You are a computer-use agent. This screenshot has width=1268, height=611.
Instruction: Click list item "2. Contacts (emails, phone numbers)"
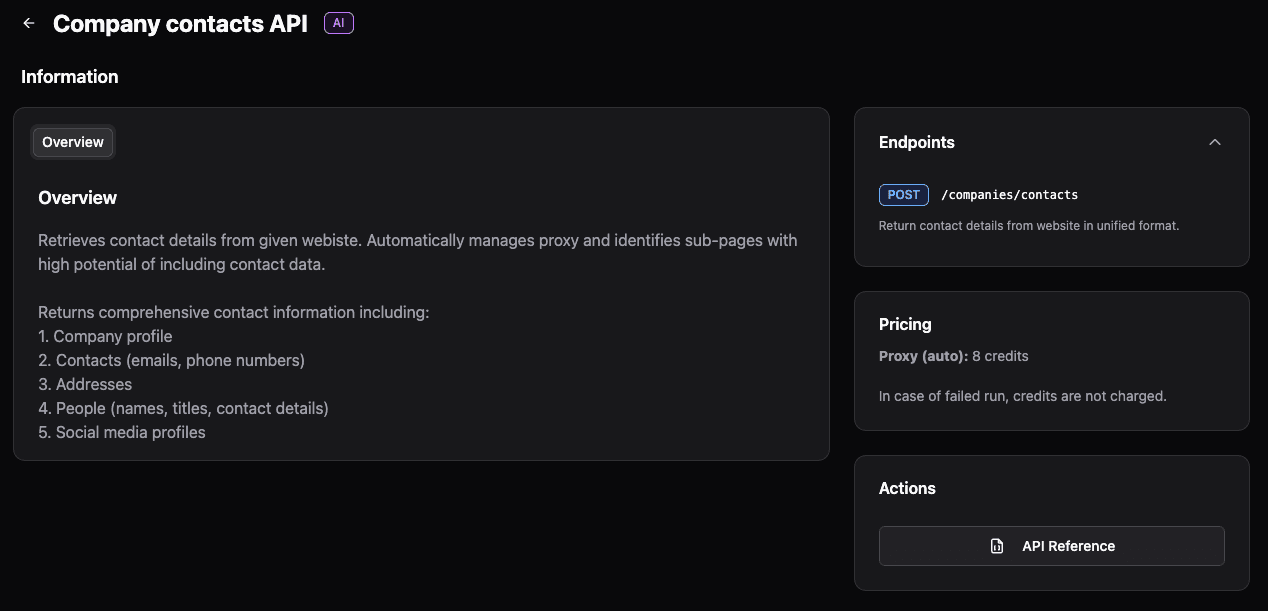pyautogui.click(x=172, y=360)
